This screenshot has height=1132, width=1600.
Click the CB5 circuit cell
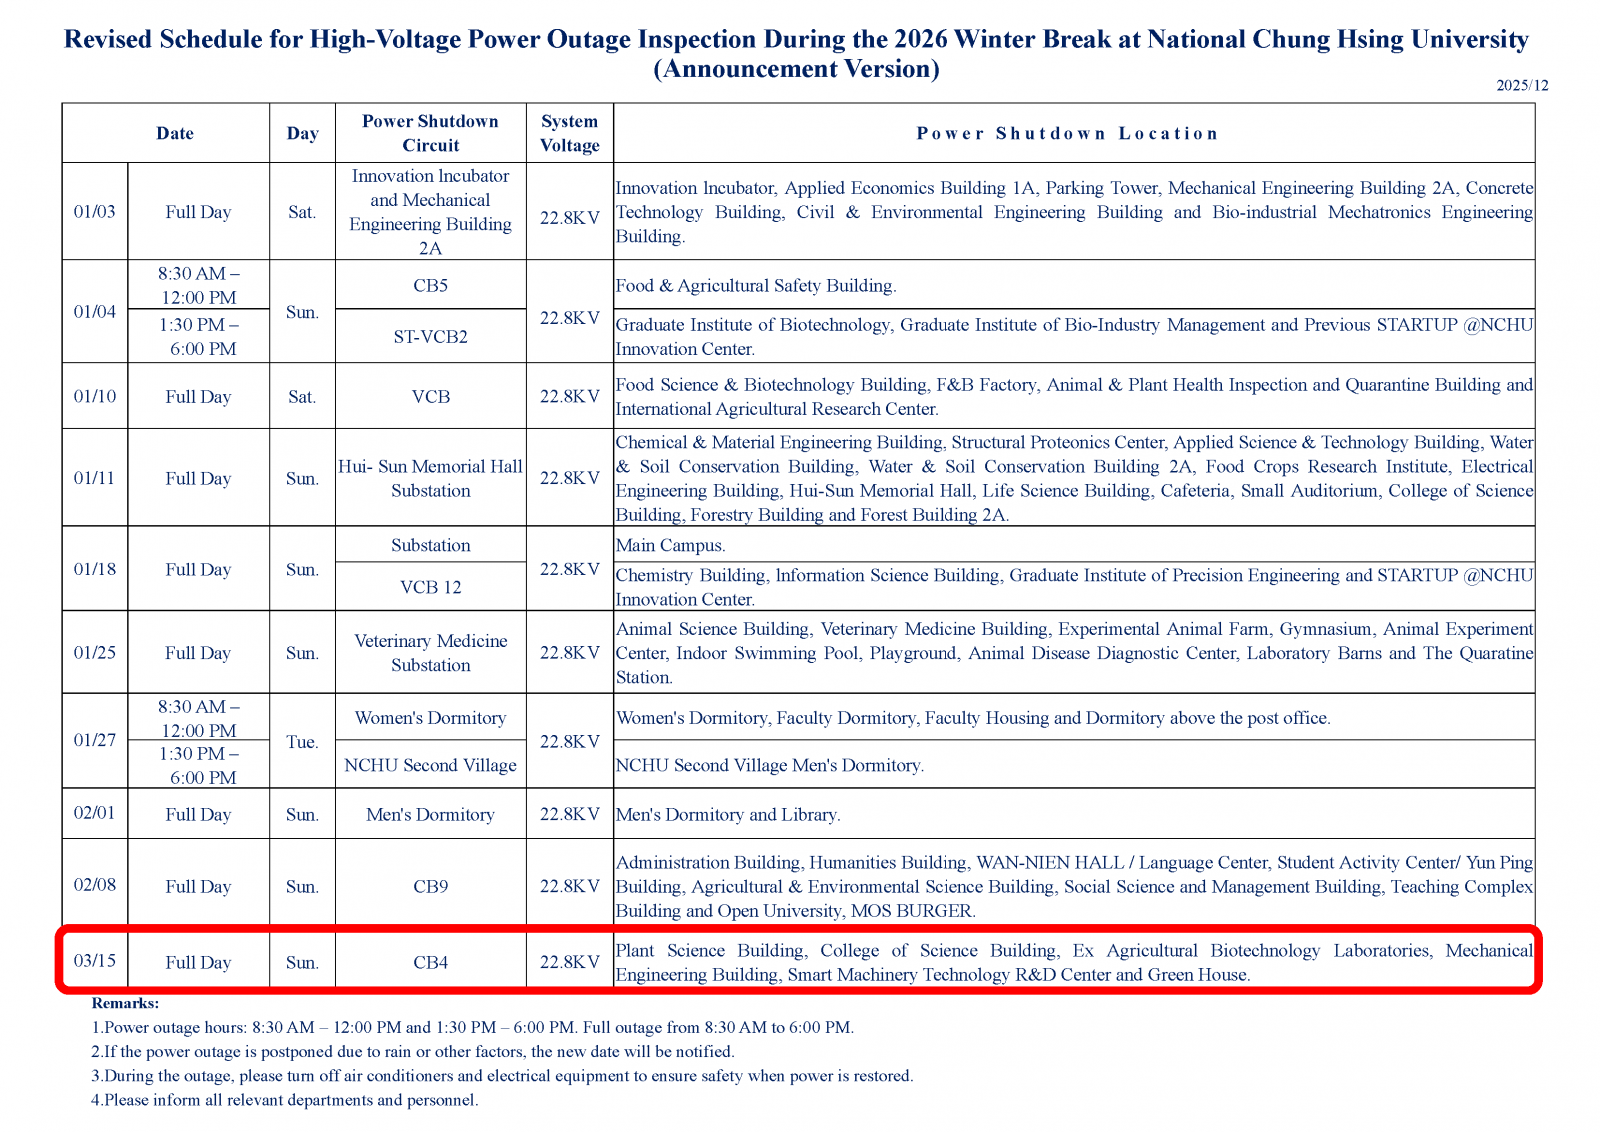pos(430,286)
